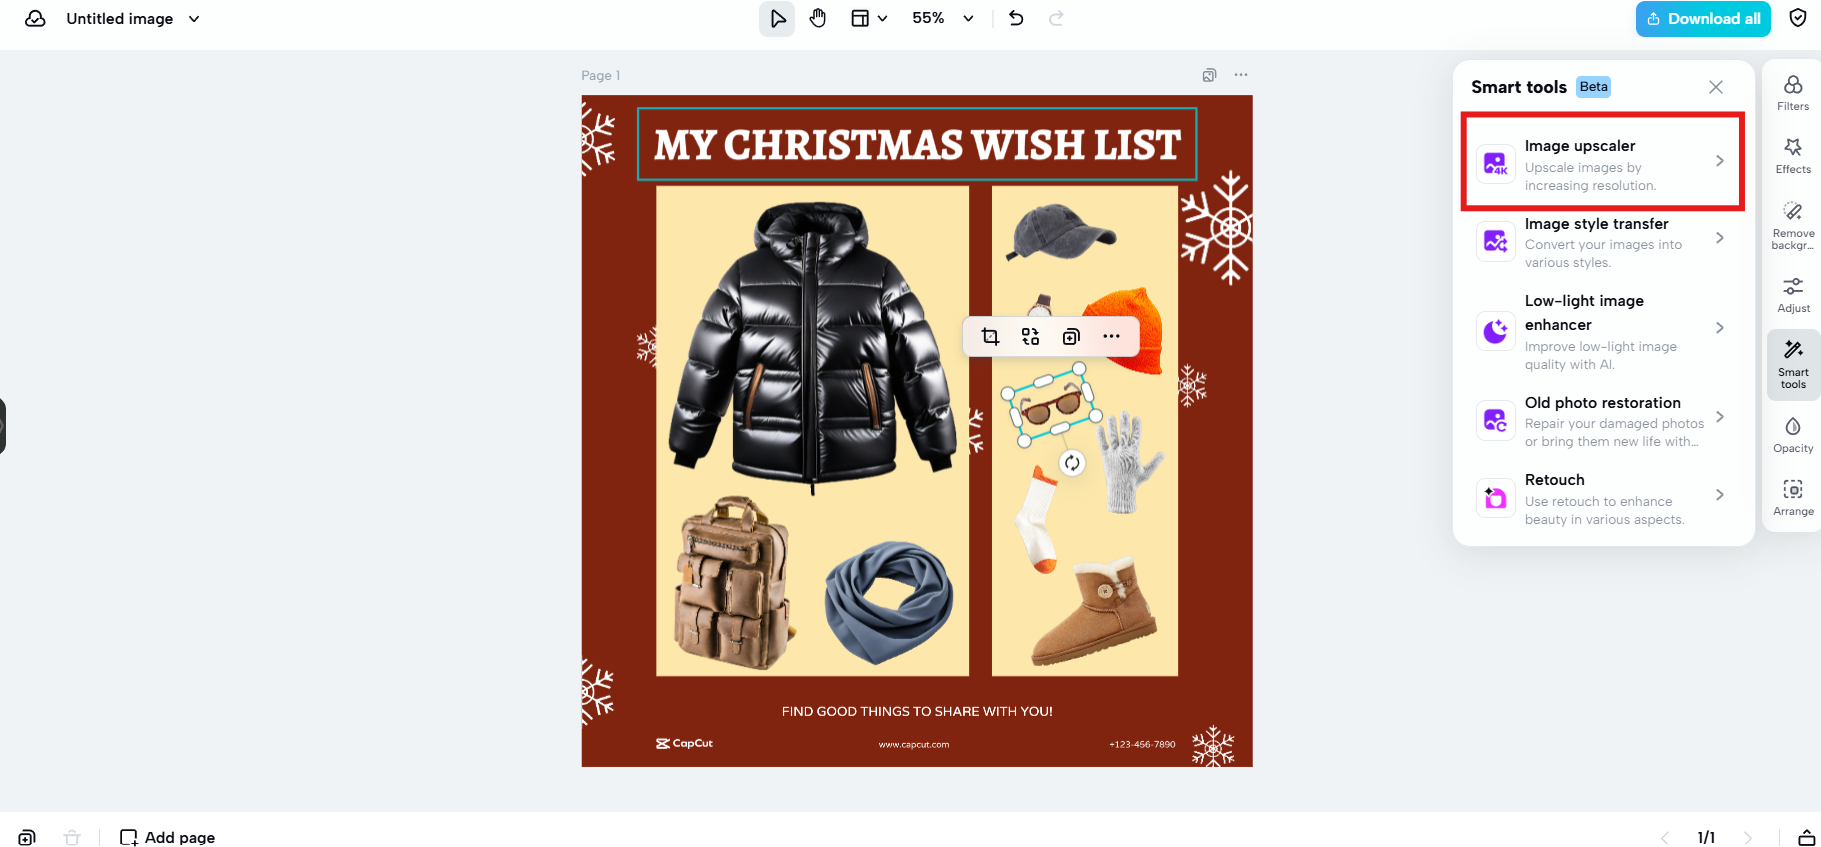Click the rotate handle below the sunglasses
The width and height of the screenshot is (1821, 847).
1072,462
